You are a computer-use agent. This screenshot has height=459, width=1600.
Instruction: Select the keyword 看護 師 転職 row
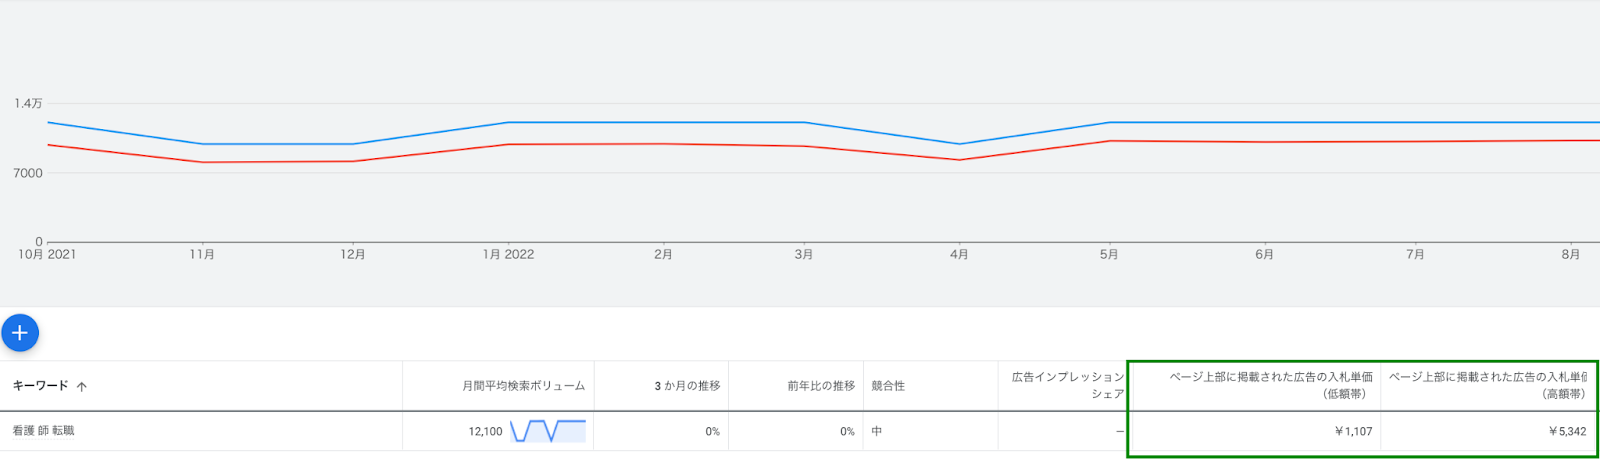click(x=800, y=431)
